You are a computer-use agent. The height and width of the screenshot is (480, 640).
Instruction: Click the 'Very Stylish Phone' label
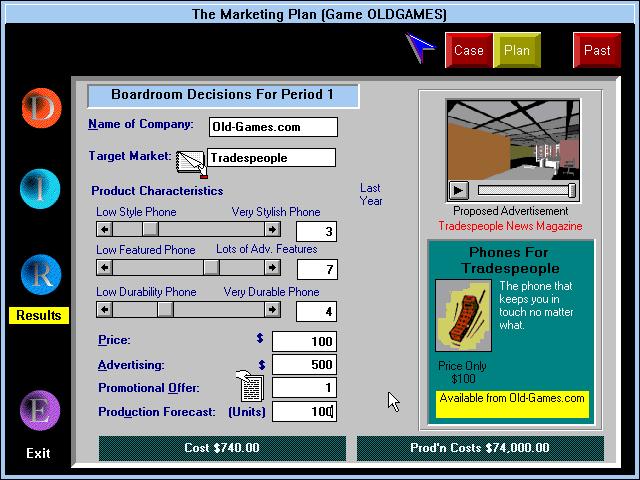(276, 212)
